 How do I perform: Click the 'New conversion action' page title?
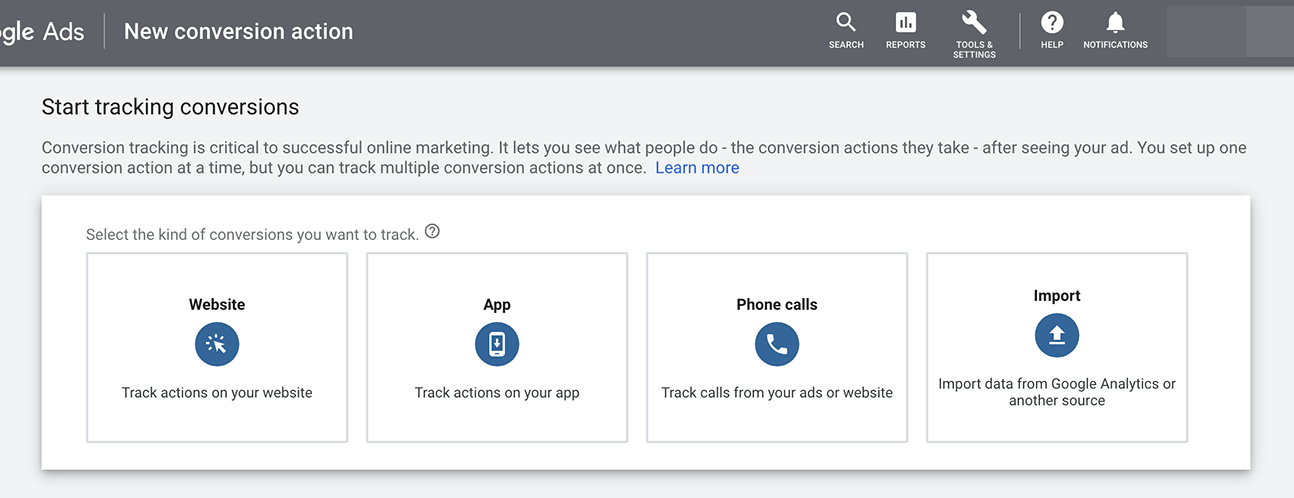pos(238,31)
